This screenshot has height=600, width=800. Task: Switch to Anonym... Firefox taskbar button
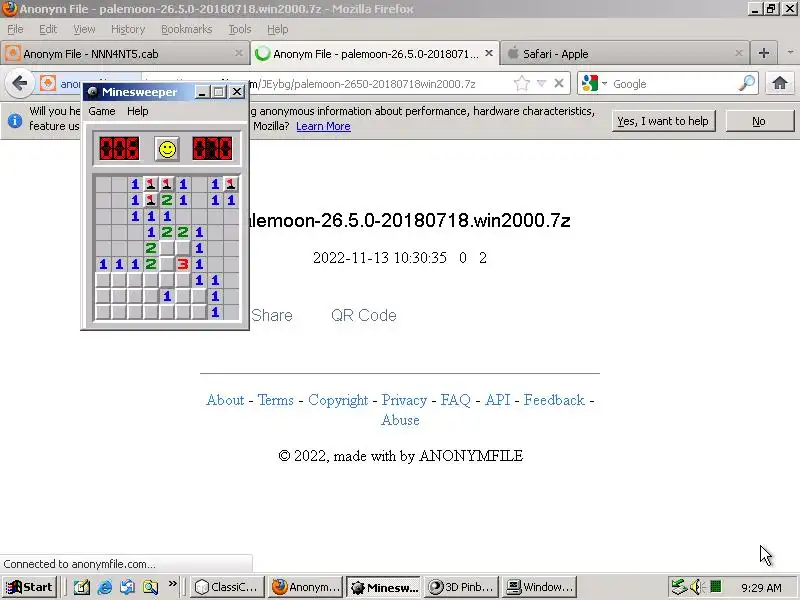[x=305, y=587]
